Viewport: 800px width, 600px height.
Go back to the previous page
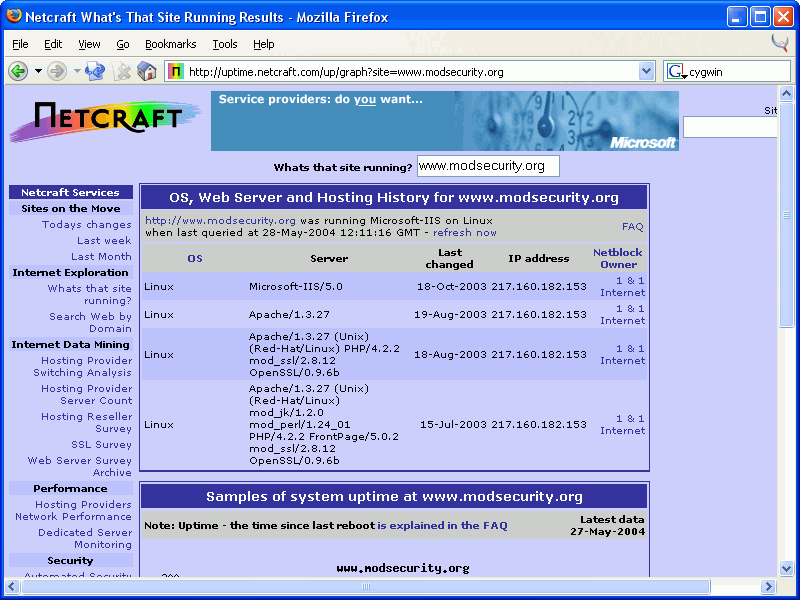pyautogui.click(x=19, y=71)
